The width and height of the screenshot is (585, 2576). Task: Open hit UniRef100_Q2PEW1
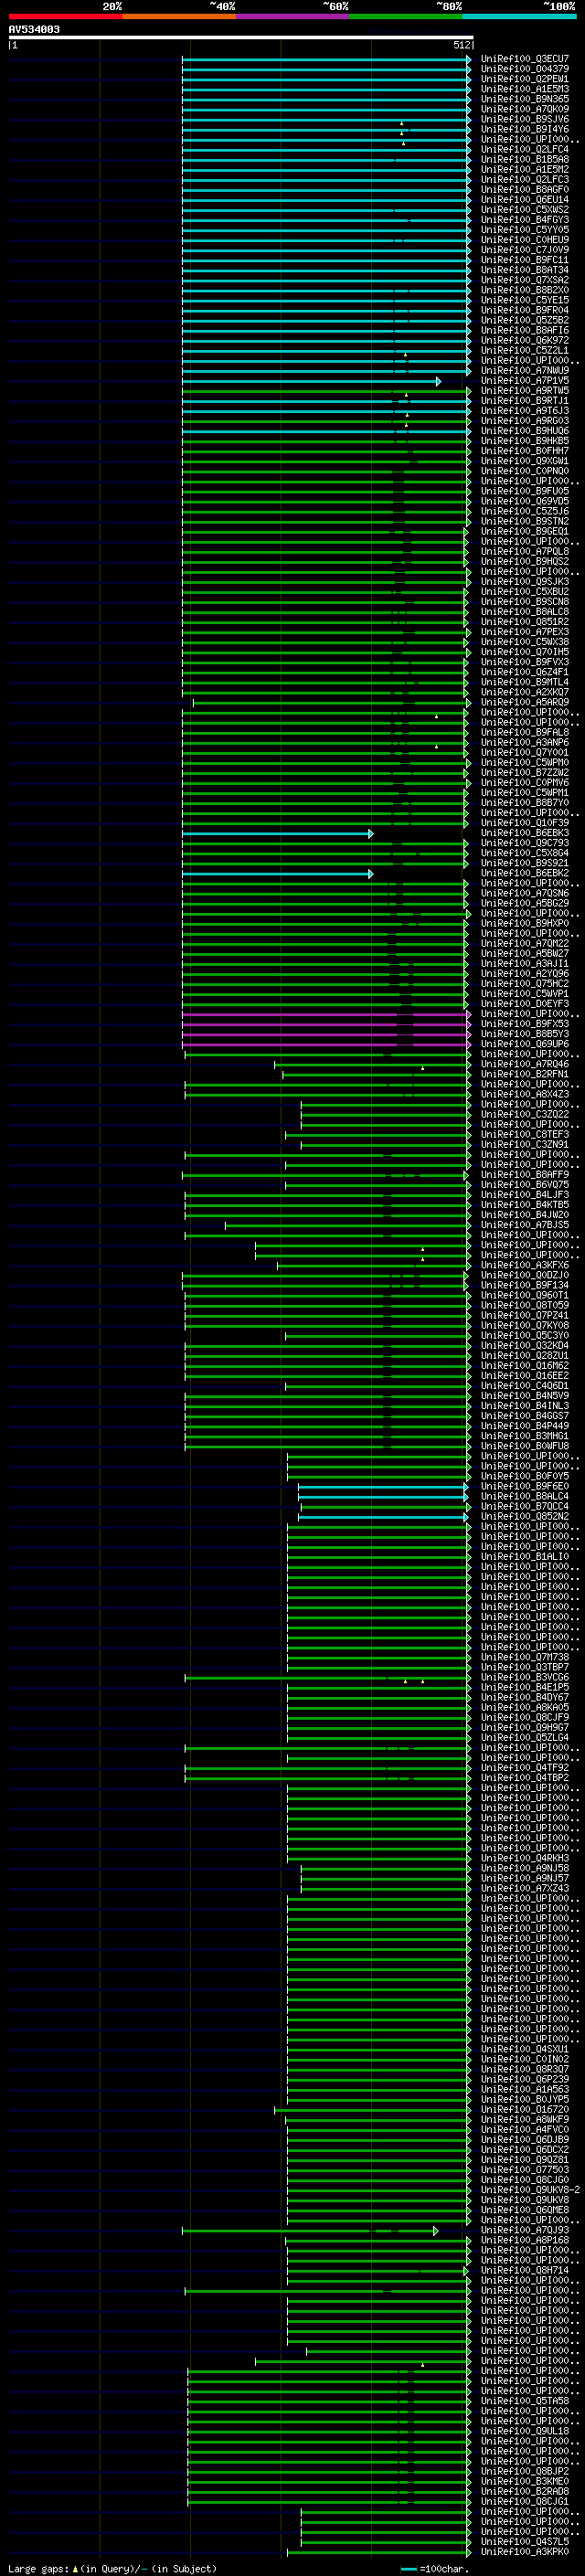point(524,79)
